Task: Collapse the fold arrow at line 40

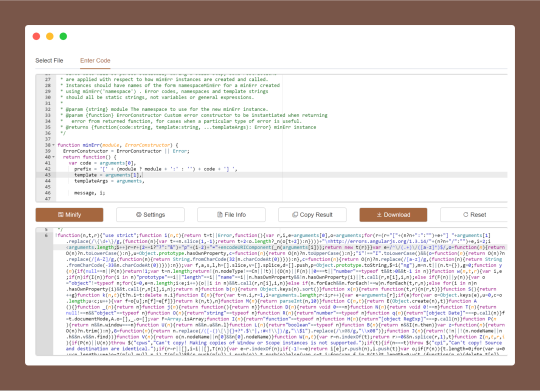Action: pyautogui.click(x=53, y=157)
